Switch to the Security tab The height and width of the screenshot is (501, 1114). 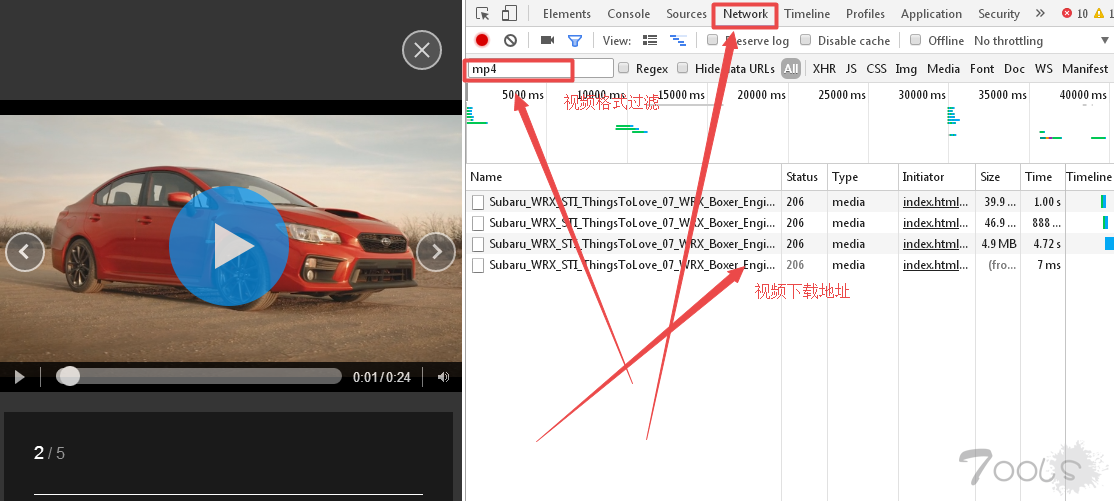click(x=998, y=14)
